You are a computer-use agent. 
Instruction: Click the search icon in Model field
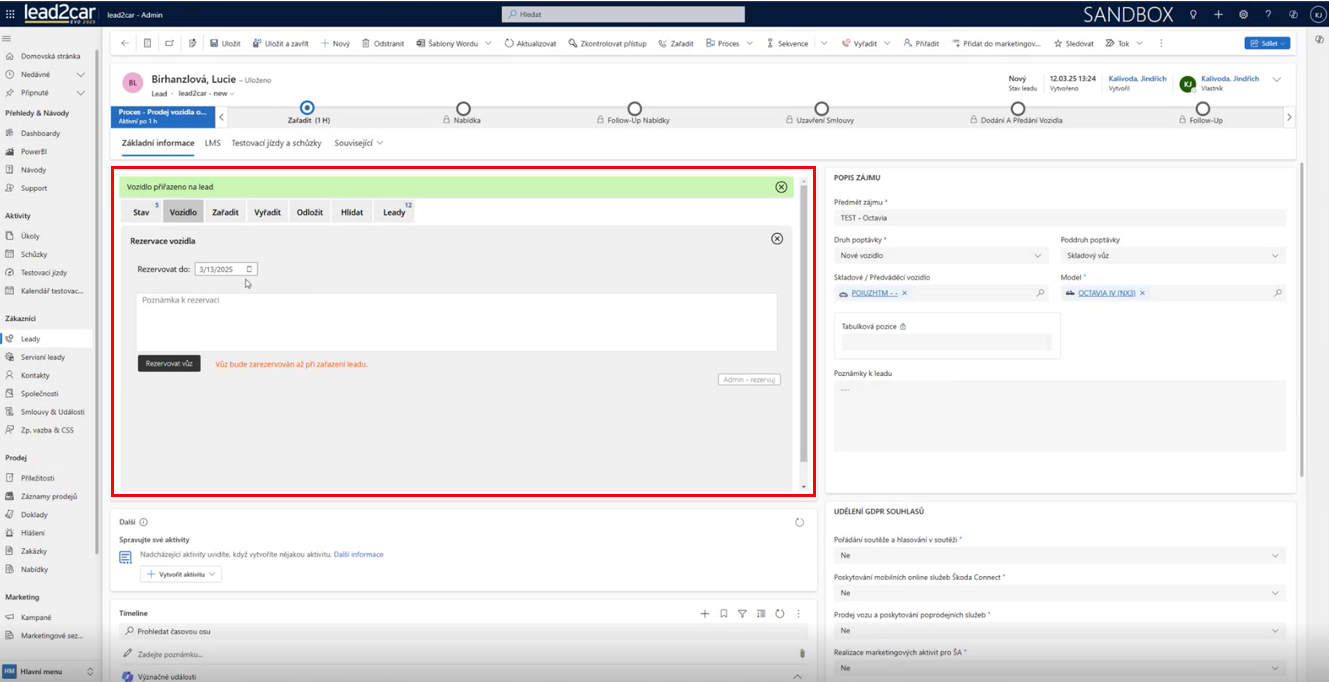point(1277,293)
